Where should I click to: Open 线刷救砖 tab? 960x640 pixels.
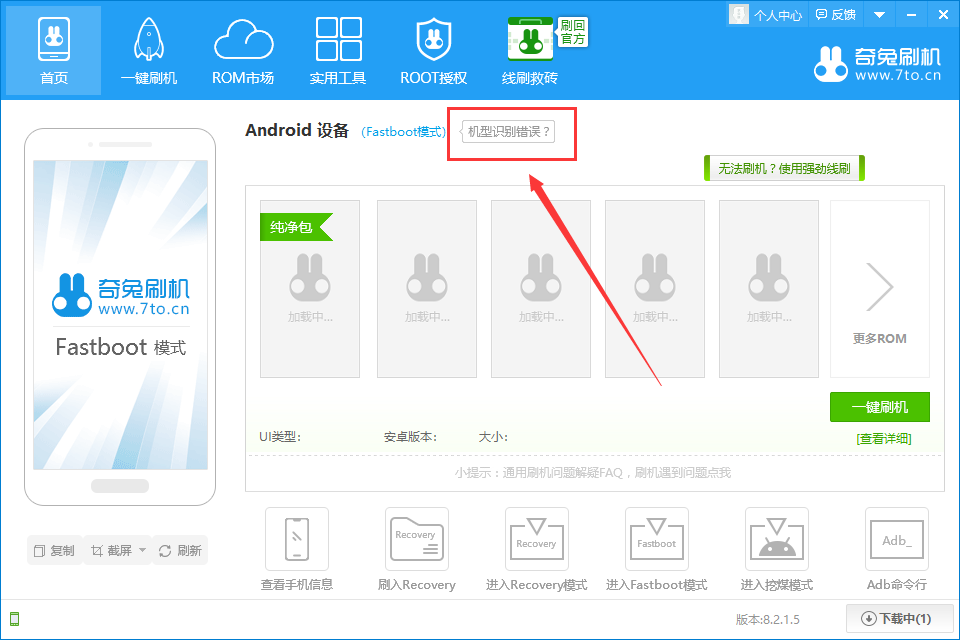530,50
